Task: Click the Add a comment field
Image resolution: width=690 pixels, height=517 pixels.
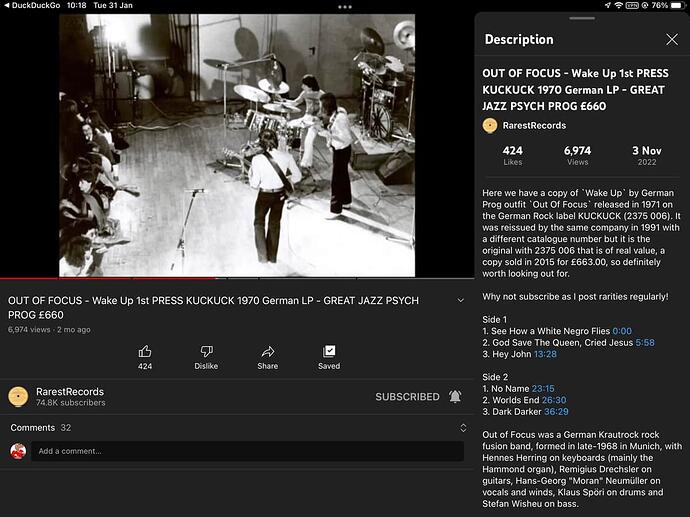Action: 247,451
